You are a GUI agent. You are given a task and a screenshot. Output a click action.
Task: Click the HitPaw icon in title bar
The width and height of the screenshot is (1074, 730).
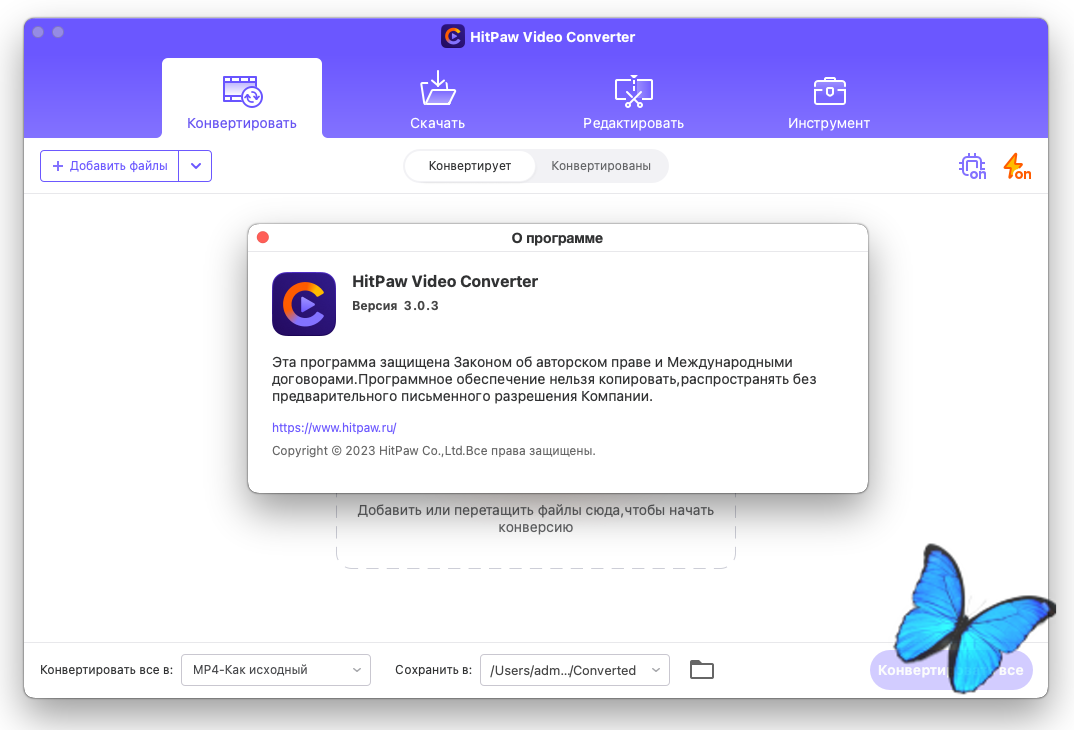coord(453,36)
